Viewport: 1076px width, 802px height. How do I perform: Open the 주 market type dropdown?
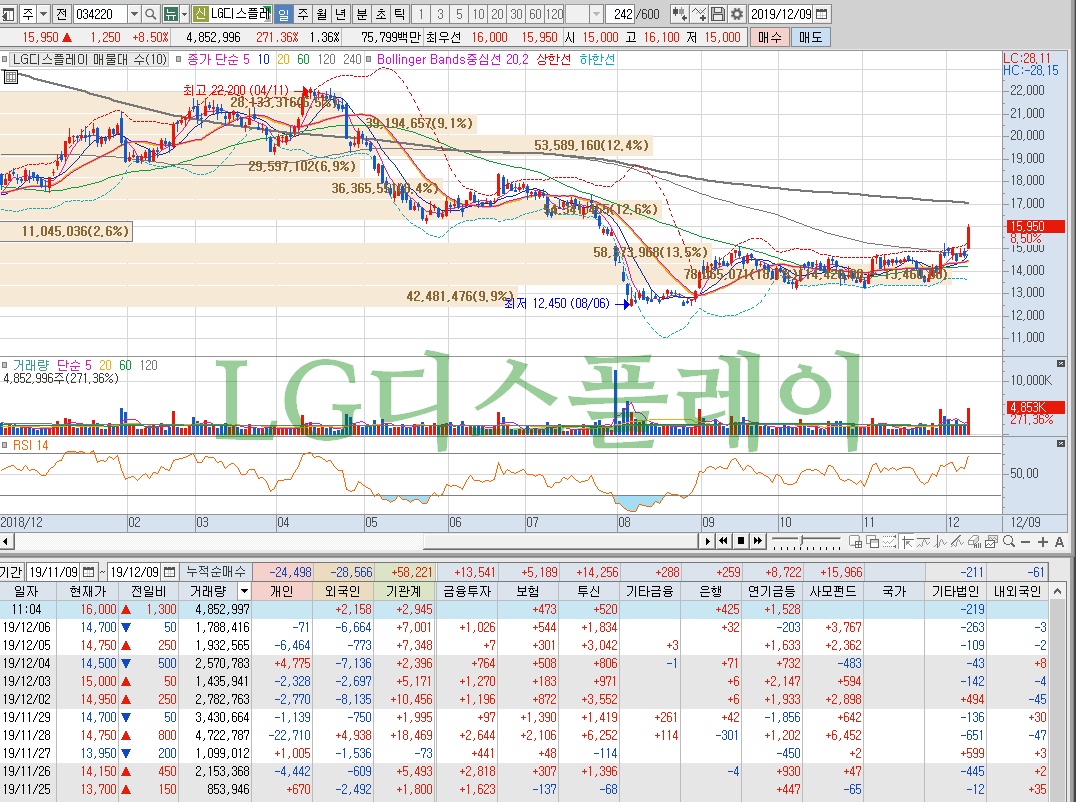click(x=43, y=14)
